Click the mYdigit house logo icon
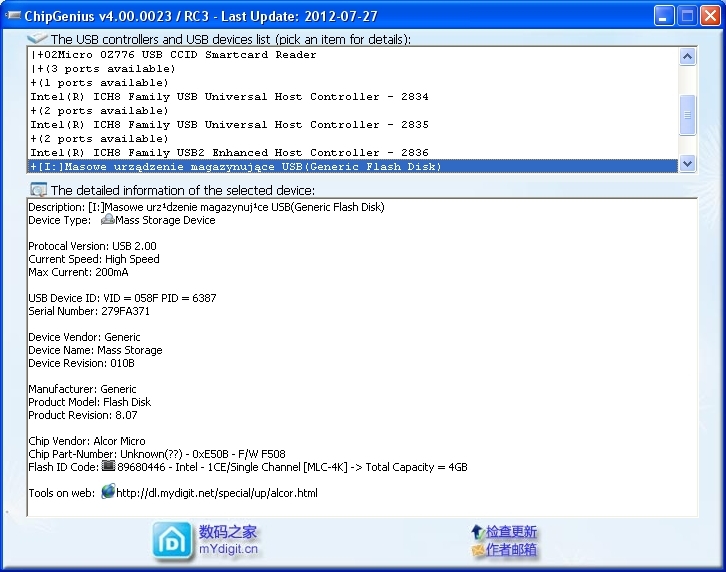The image size is (726, 572). [172, 540]
